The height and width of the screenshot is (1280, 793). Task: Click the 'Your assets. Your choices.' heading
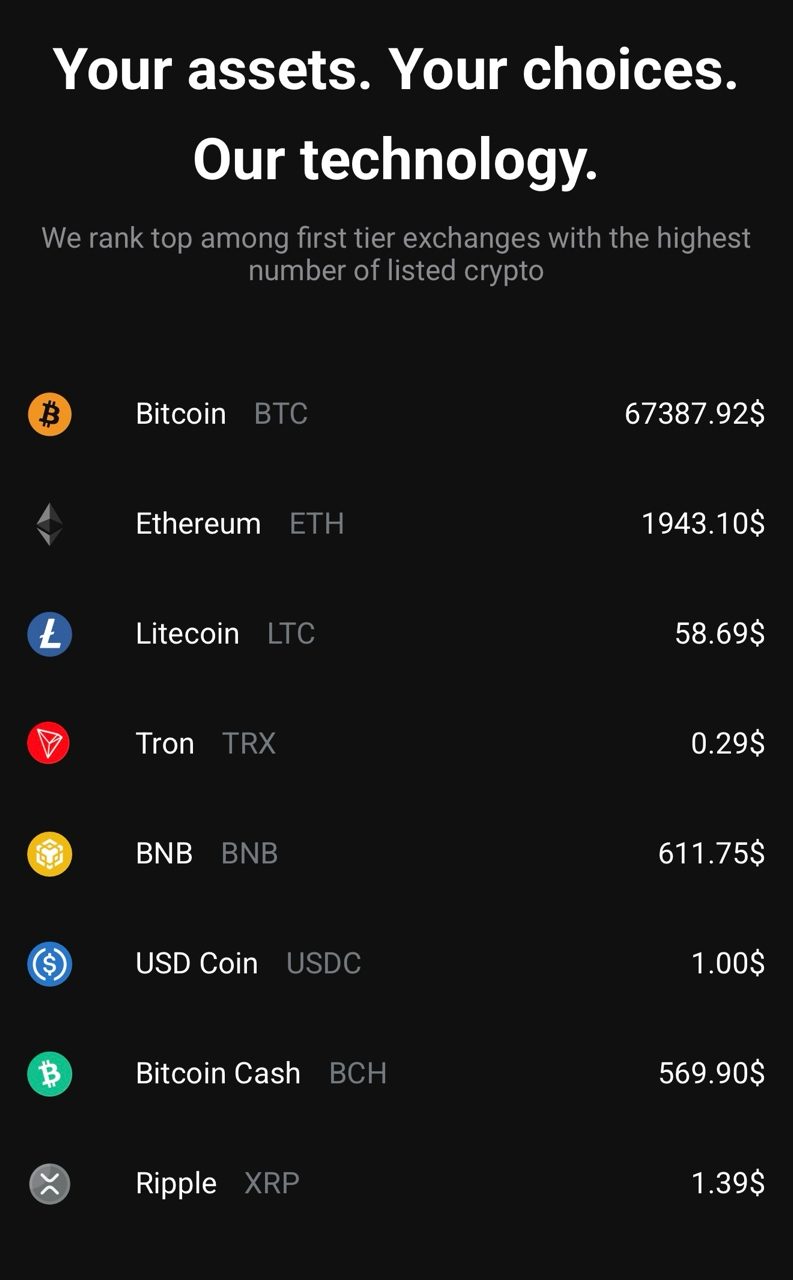pyautogui.click(x=396, y=70)
